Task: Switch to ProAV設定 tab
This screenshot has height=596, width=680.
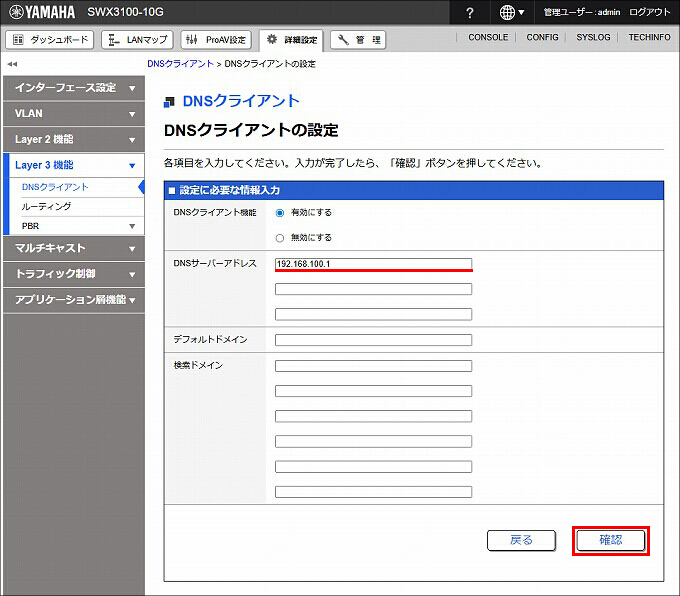Action: click(216, 40)
